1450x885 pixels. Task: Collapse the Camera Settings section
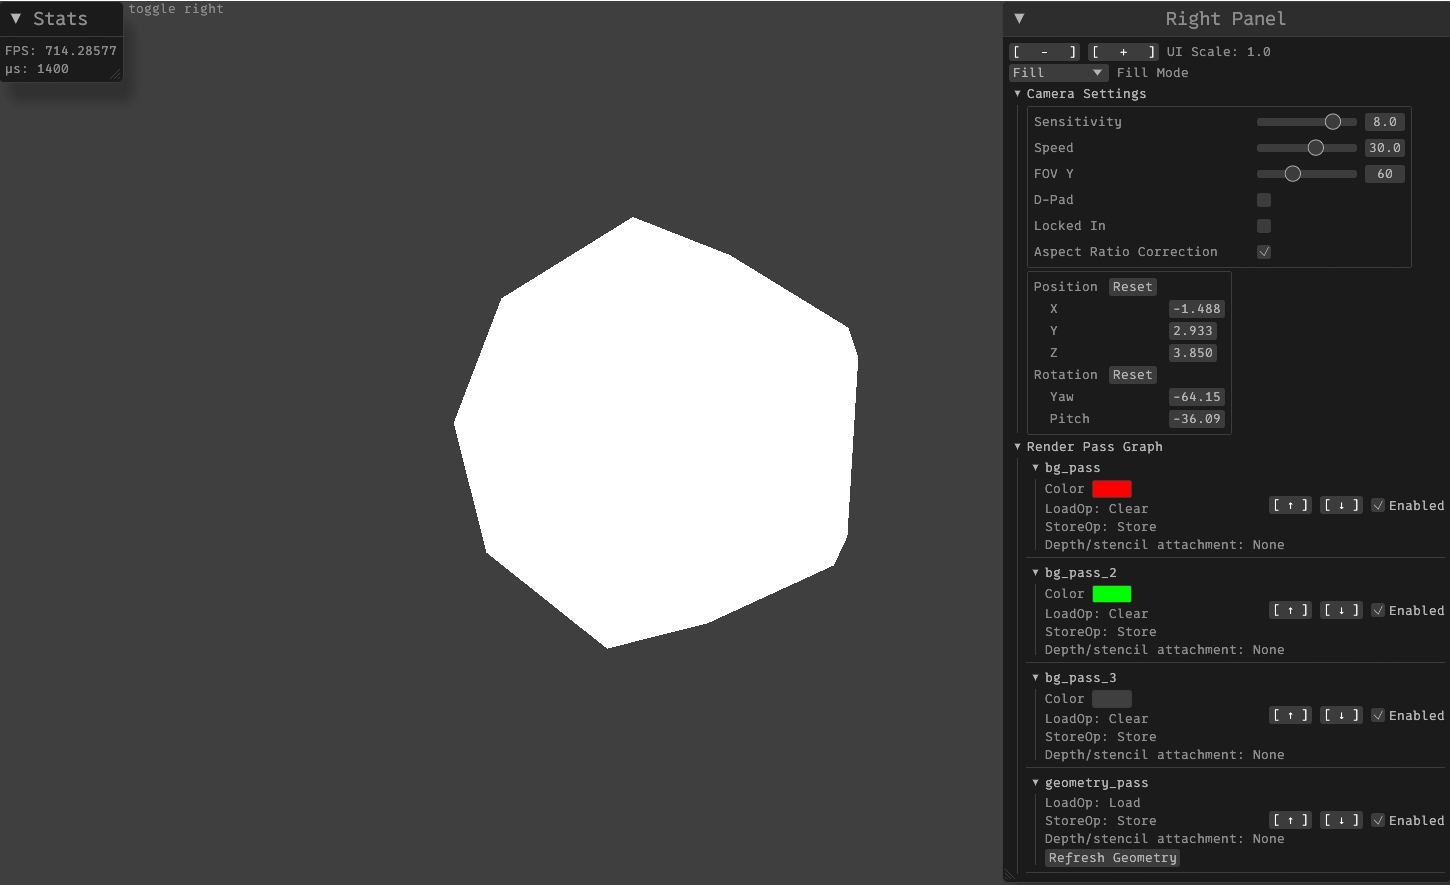[1018, 94]
